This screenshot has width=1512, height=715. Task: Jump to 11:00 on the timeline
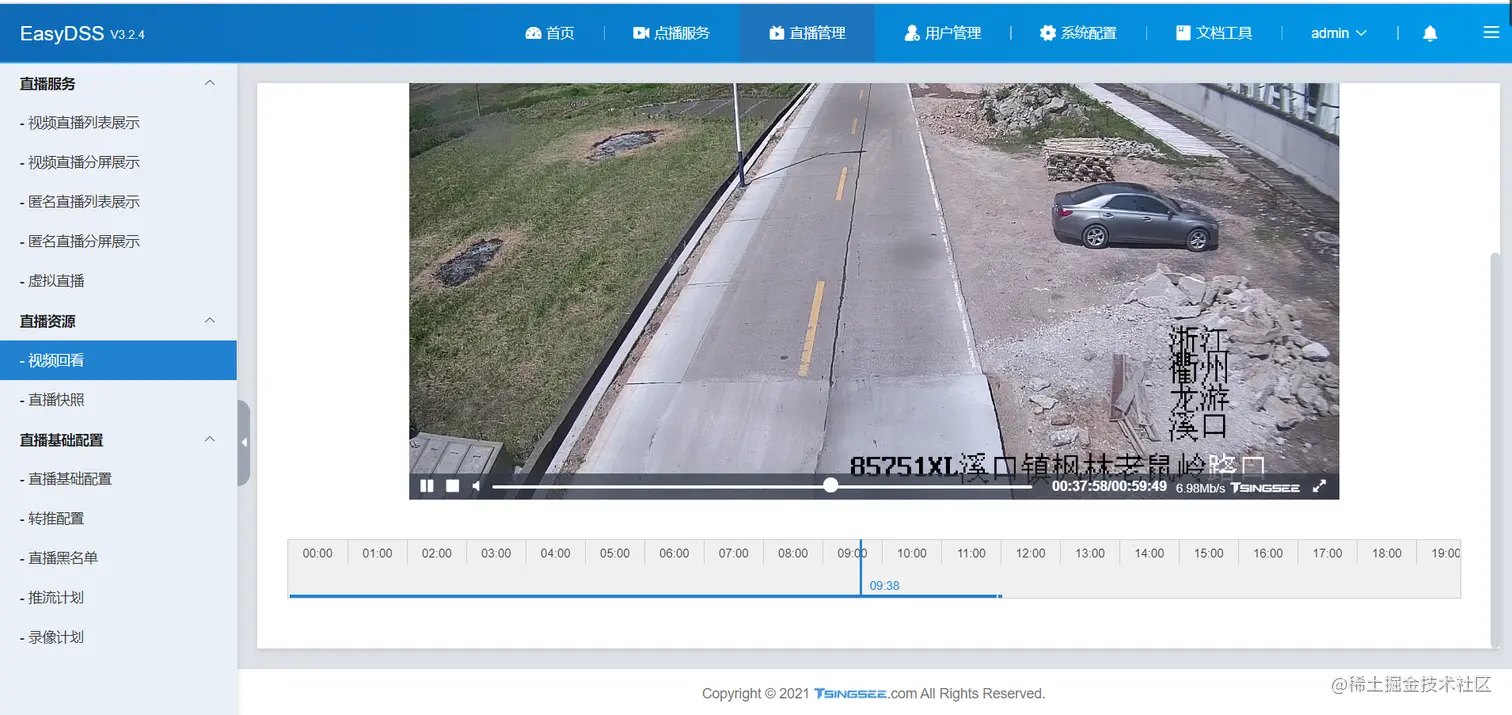tap(971, 553)
